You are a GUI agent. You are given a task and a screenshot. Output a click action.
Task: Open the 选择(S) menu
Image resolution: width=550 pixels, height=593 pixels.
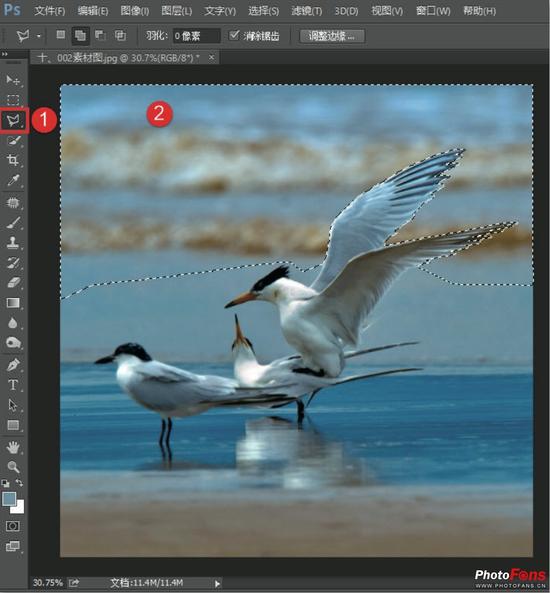tap(263, 11)
